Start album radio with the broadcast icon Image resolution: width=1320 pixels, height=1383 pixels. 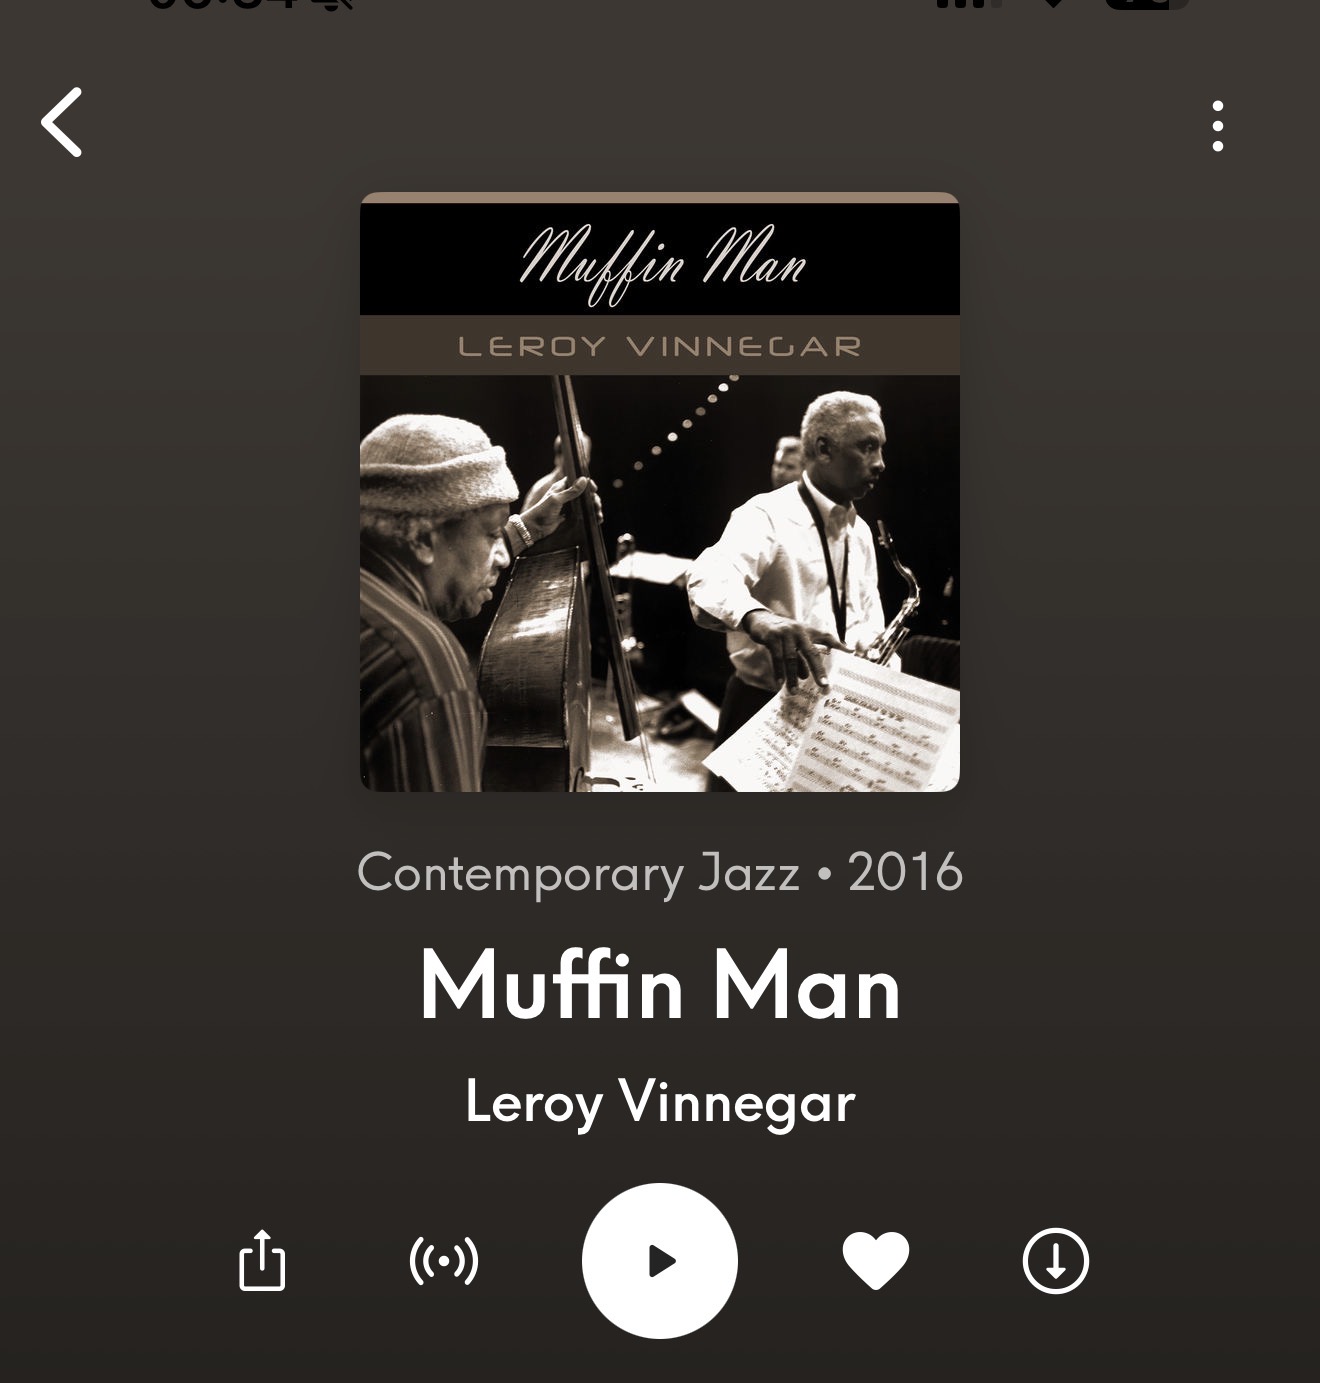[444, 1261]
